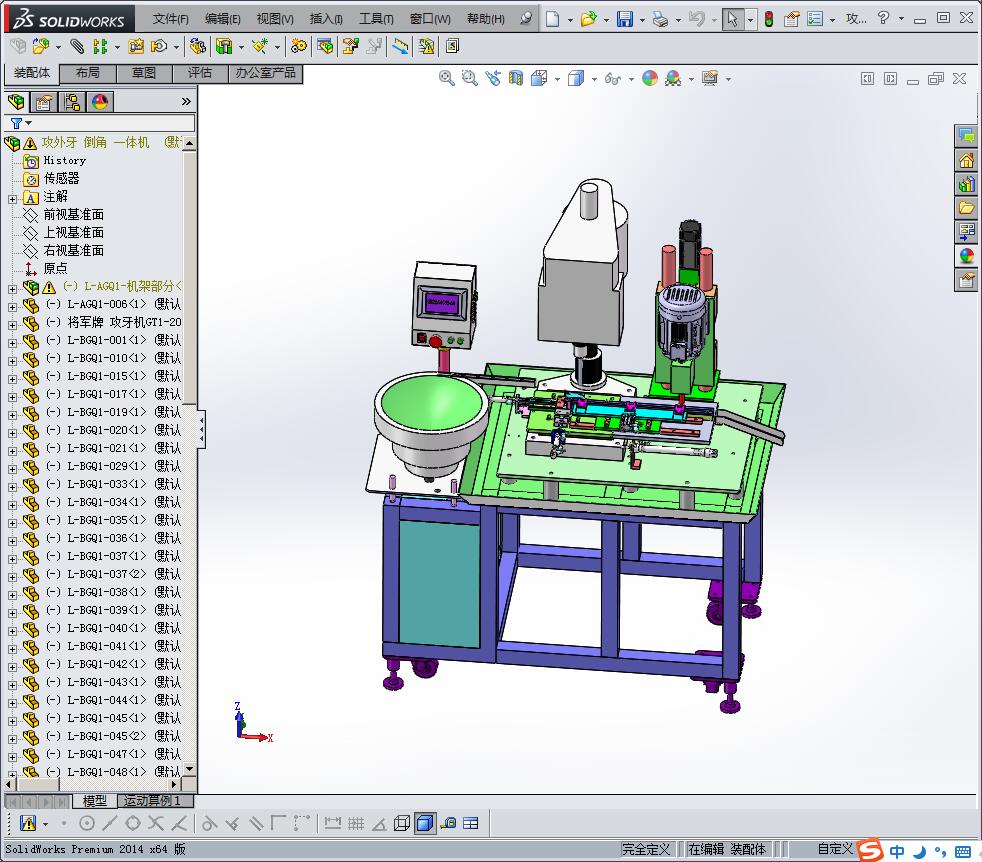Open the DisplayManager tab icon
The image size is (982, 862).
point(100,101)
